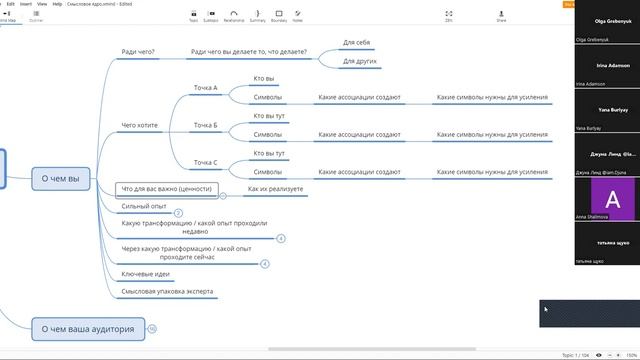Image resolution: width=640 pixels, height=360 pixels.
Task: Select 'Какие символы нужны для усиления' in Точка А row
Action: click(492, 97)
